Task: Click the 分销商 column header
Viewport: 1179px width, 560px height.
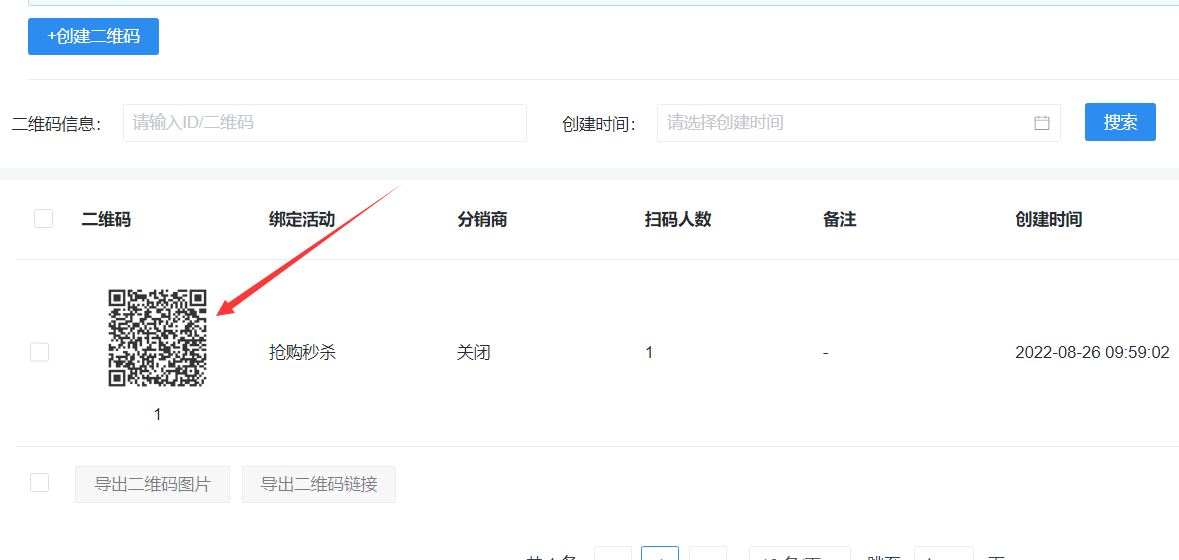Action: click(x=482, y=219)
